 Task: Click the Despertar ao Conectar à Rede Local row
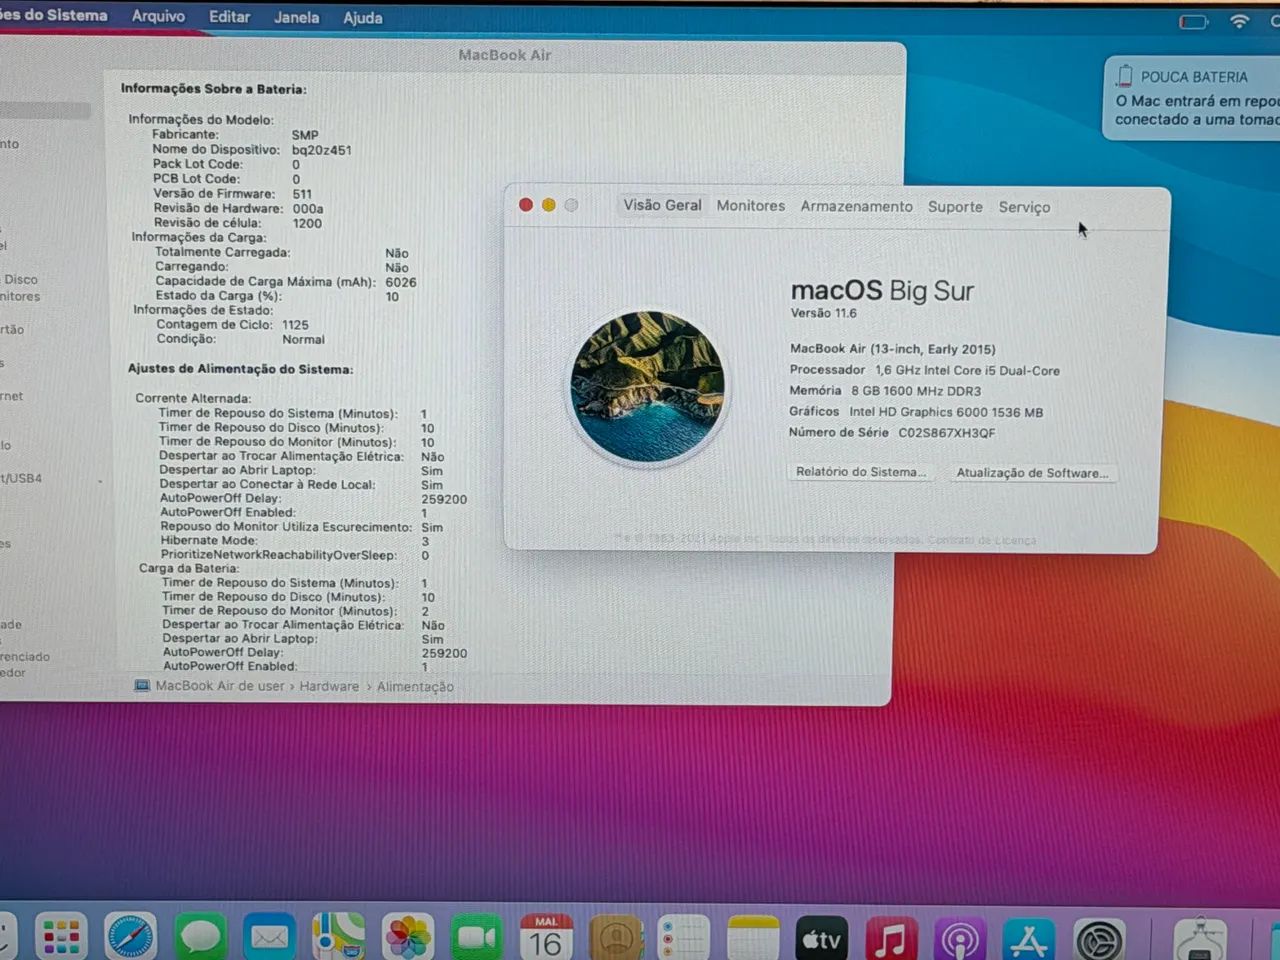point(300,485)
